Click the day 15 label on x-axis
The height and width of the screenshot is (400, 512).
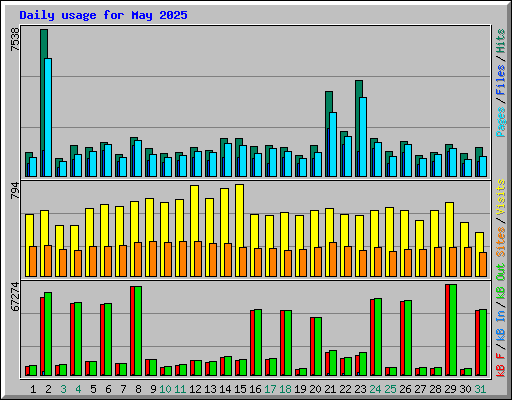pyautogui.click(x=240, y=389)
